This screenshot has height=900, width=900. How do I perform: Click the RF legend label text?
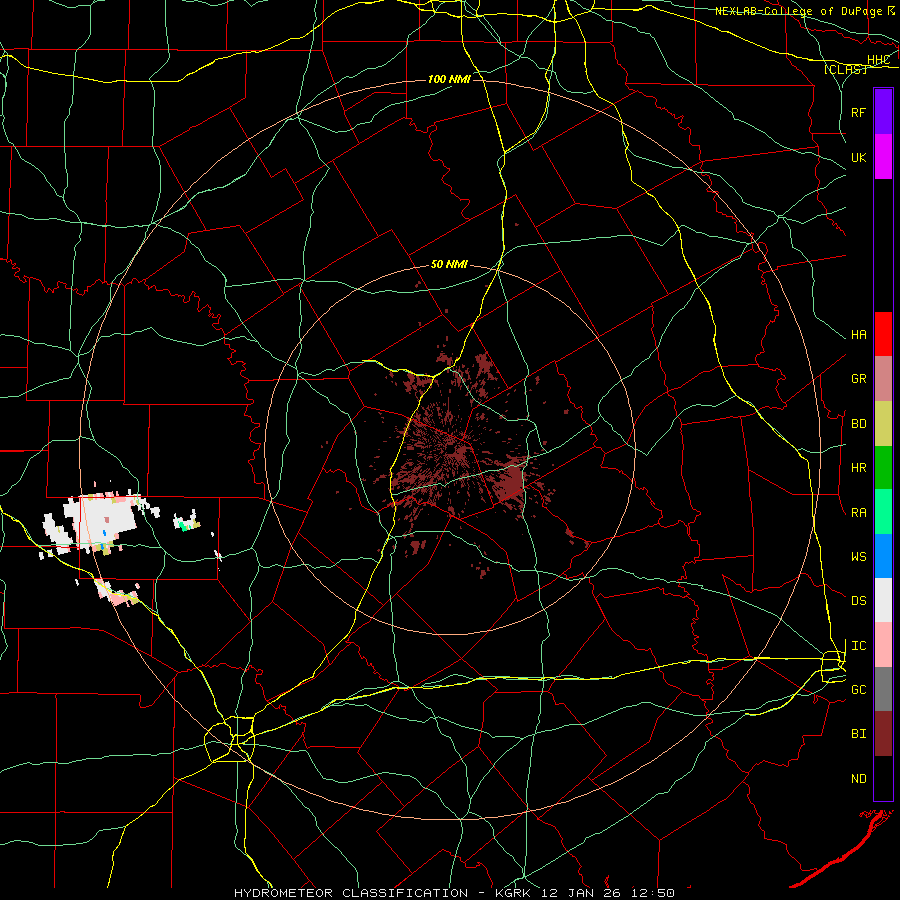click(x=859, y=112)
